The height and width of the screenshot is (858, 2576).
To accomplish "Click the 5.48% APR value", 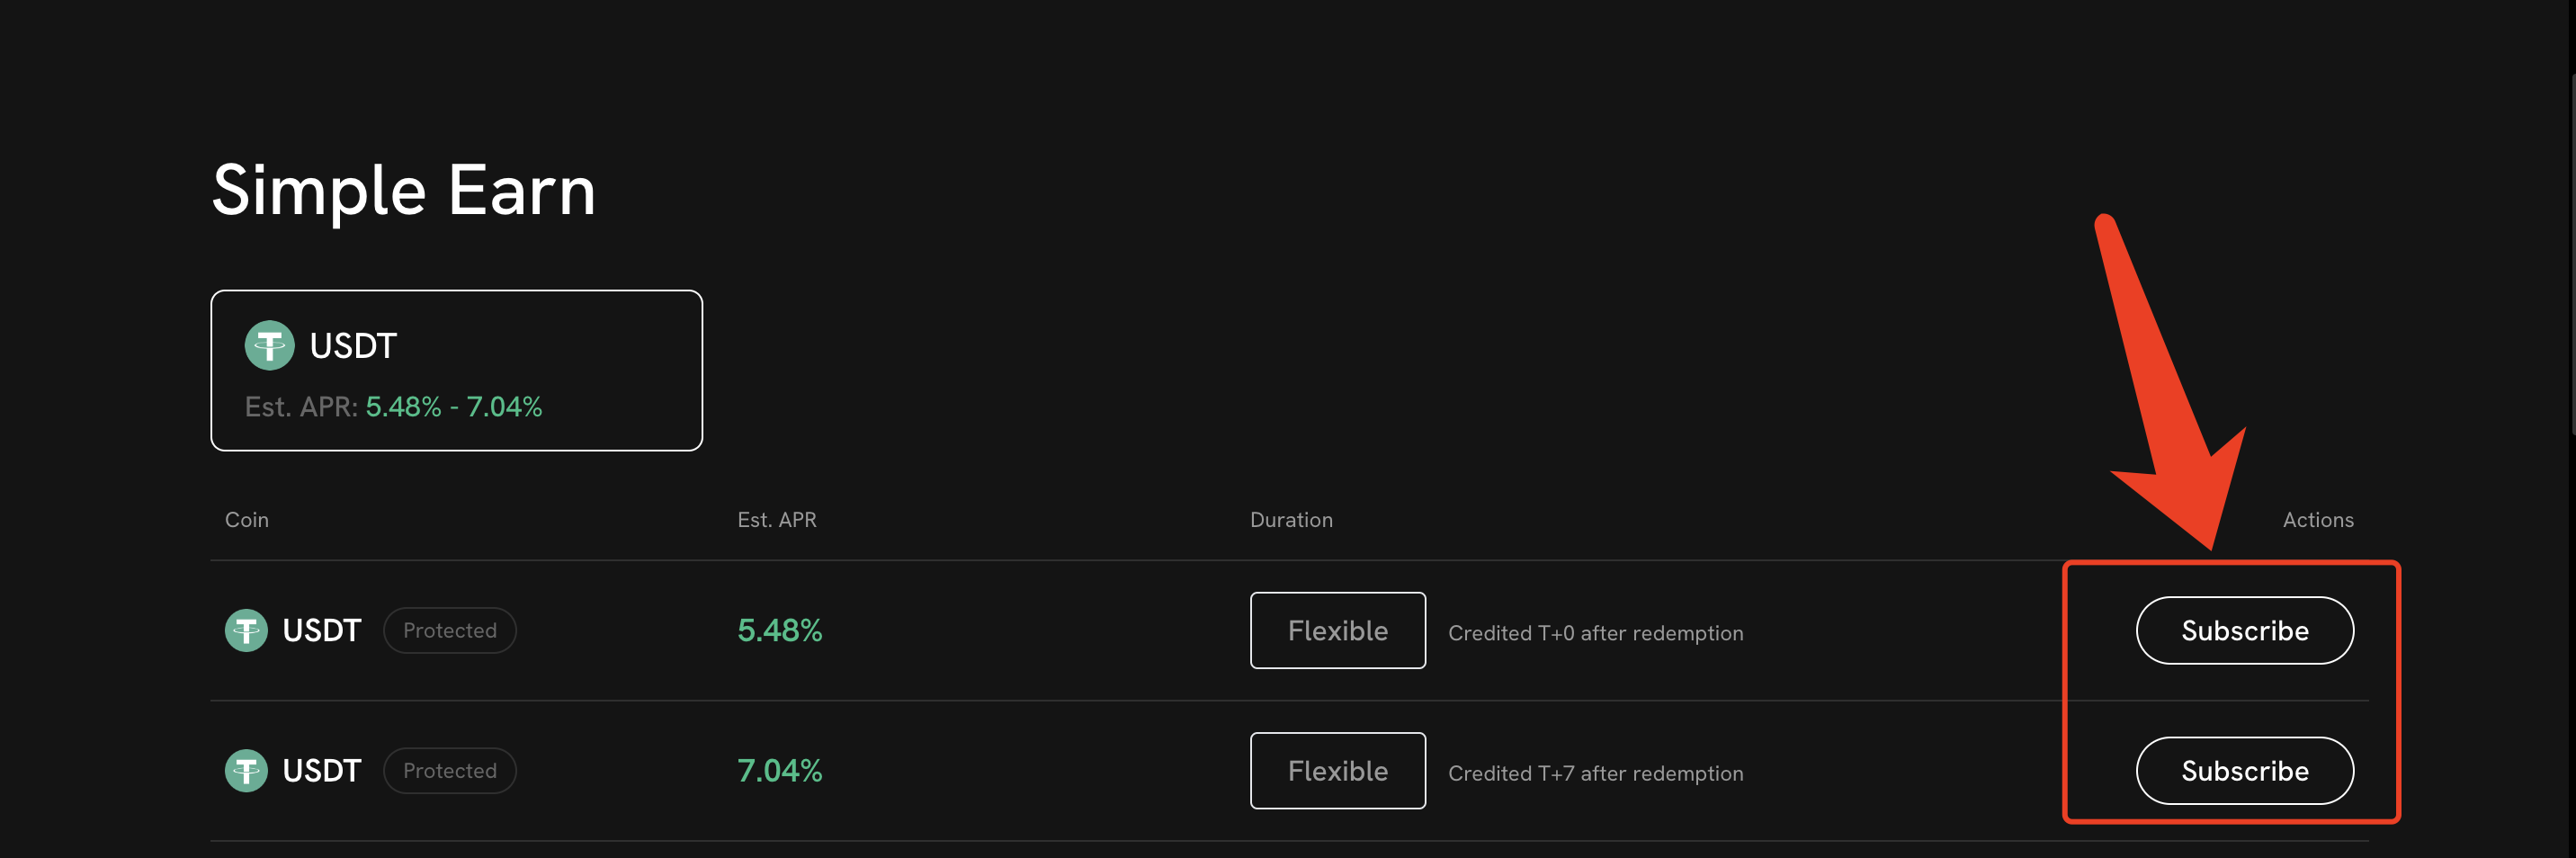I will [x=780, y=631].
